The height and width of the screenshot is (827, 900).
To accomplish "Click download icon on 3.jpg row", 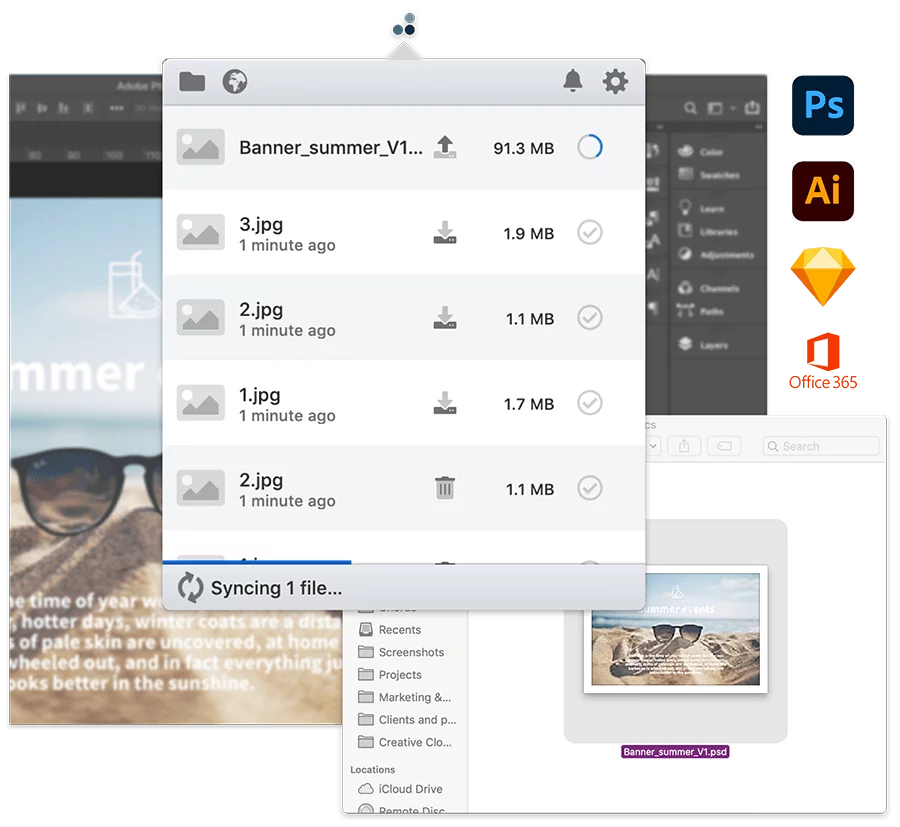I will [445, 232].
